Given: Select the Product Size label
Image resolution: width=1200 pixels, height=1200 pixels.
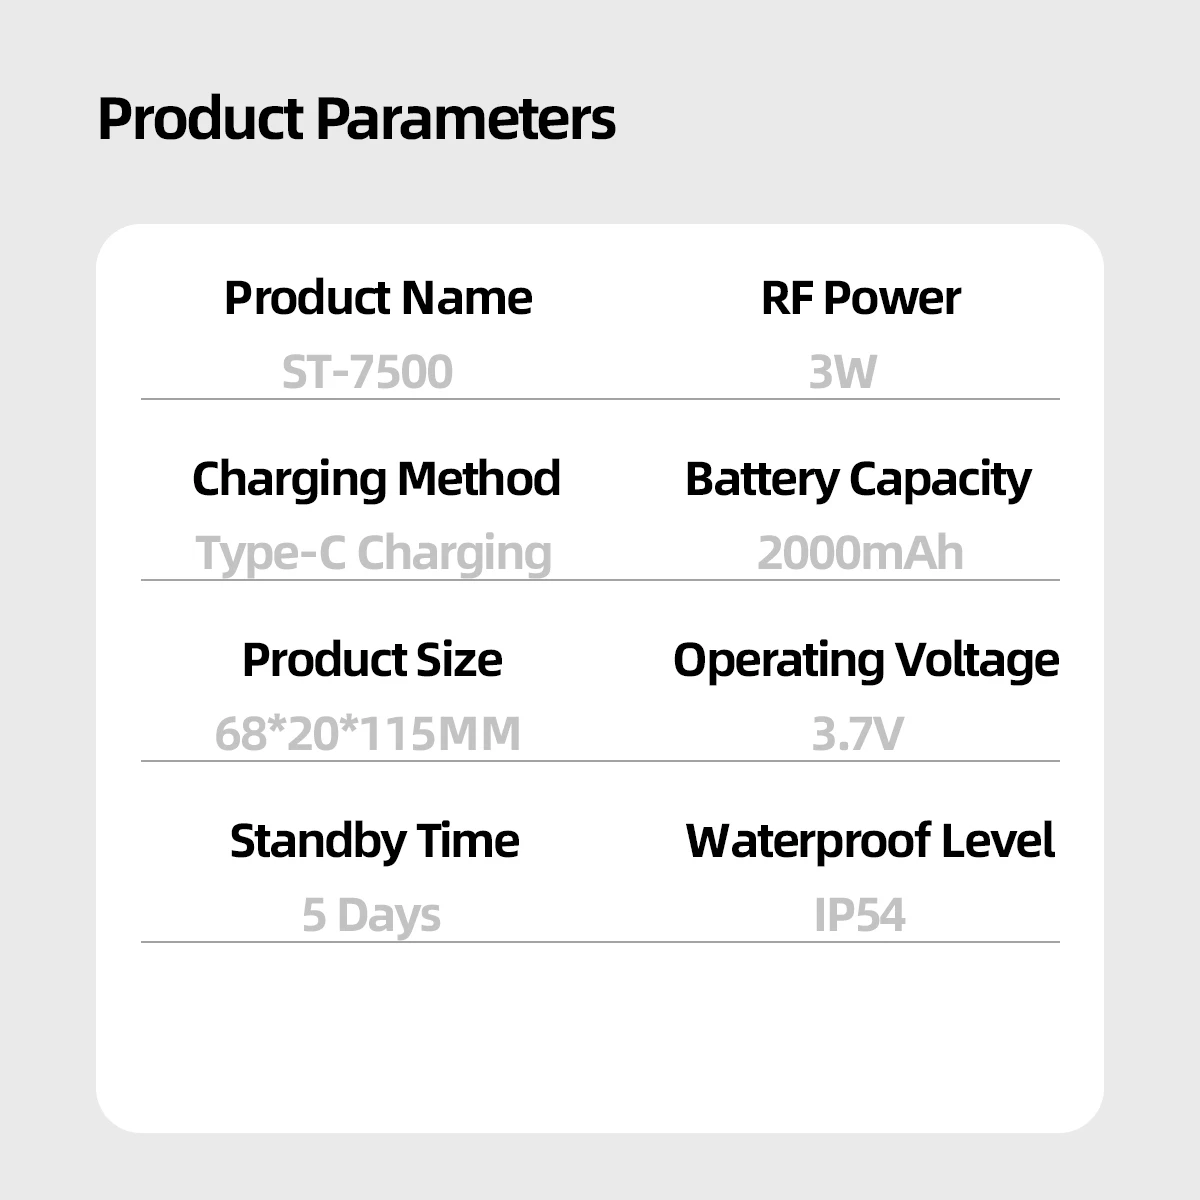Looking at the screenshot, I should coord(372,660).
